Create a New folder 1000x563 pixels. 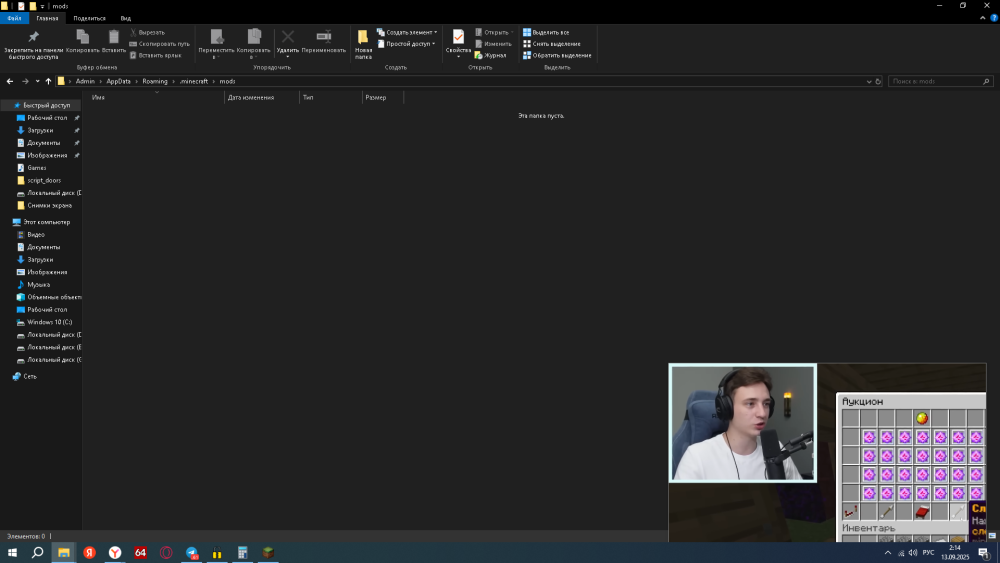[x=363, y=45]
